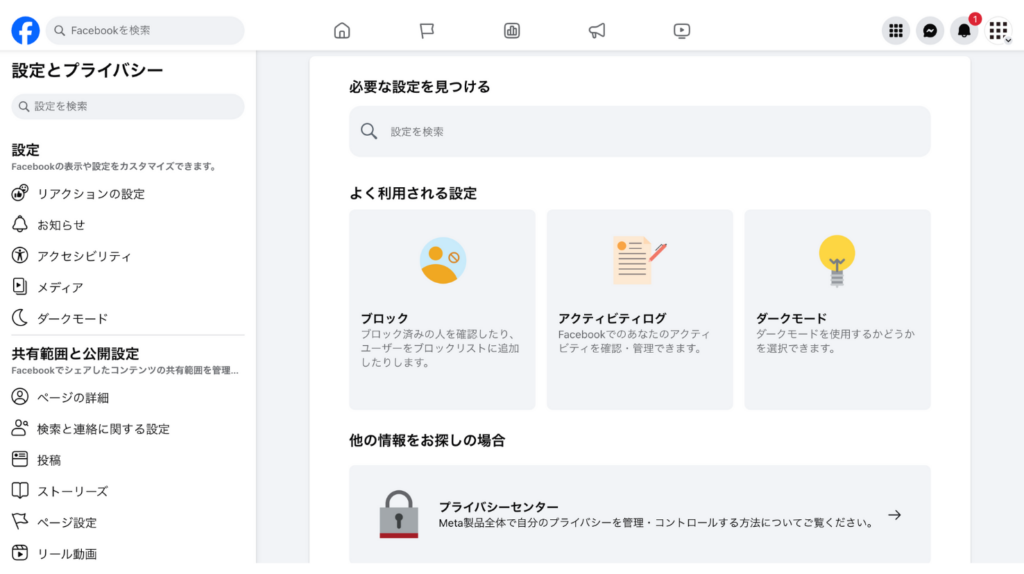Click the 共有範囲と公開設定 heading
Image resolution: width=1024 pixels, height=574 pixels.
coord(75,354)
